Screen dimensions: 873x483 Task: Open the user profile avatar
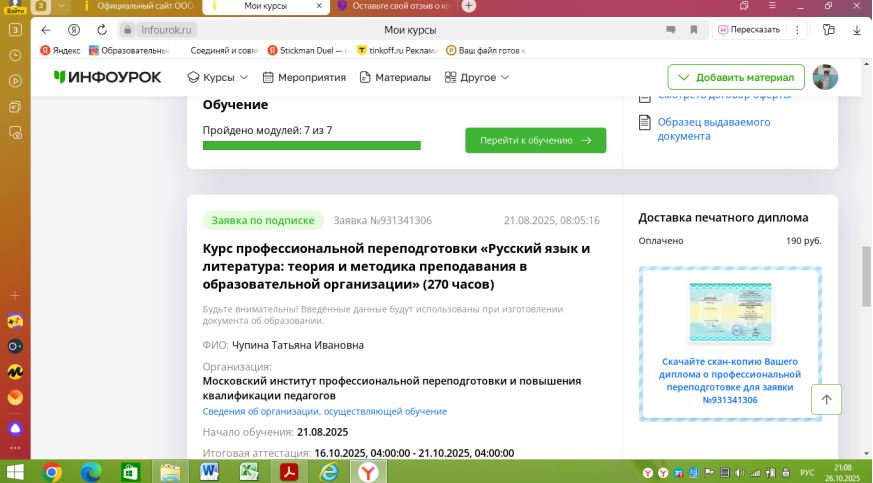point(825,77)
